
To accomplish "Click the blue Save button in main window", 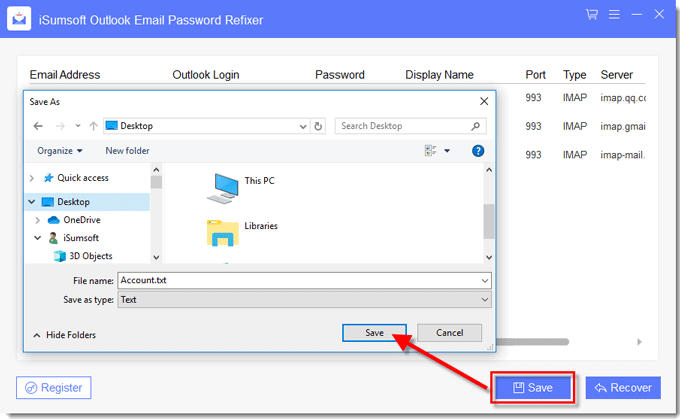I will (533, 387).
